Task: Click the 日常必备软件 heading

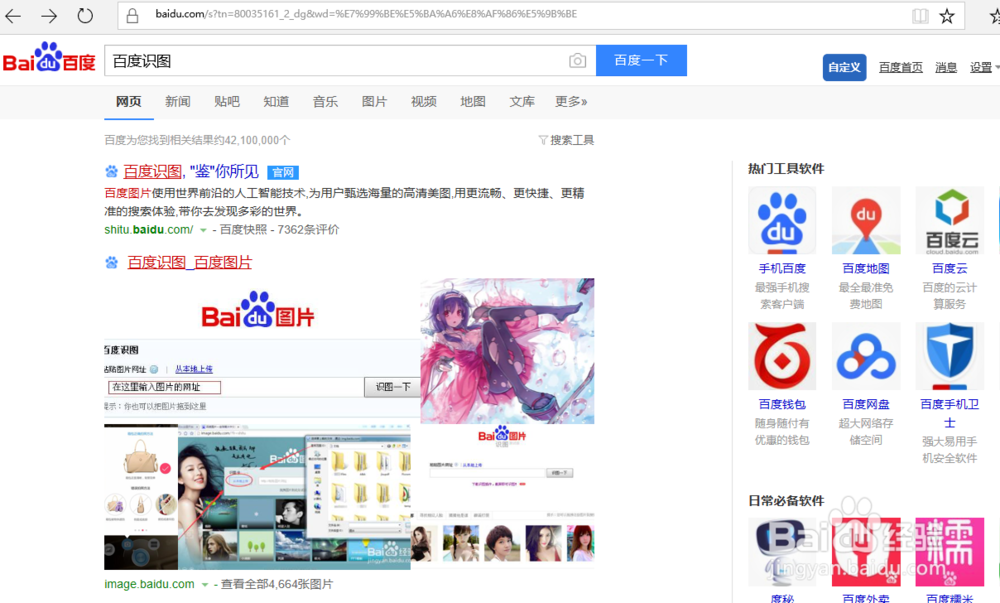Action: pyautogui.click(x=786, y=500)
